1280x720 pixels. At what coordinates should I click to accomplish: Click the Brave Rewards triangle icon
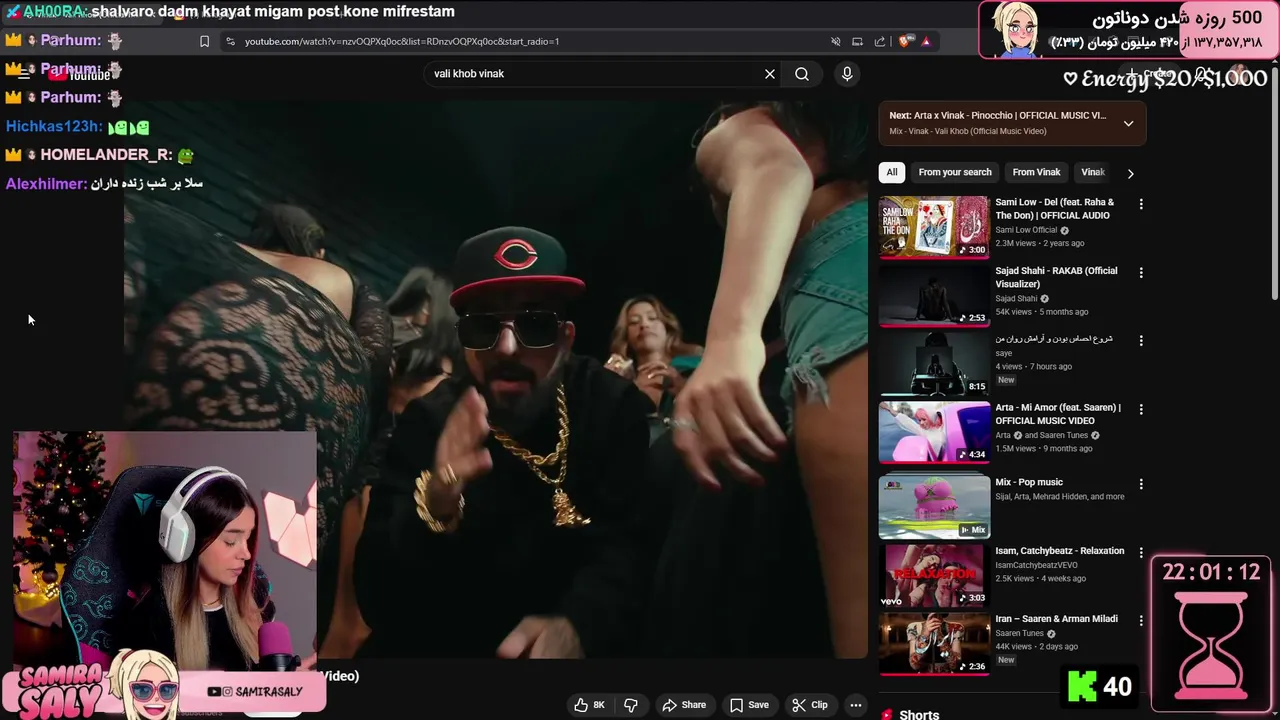pyautogui.click(x=926, y=41)
